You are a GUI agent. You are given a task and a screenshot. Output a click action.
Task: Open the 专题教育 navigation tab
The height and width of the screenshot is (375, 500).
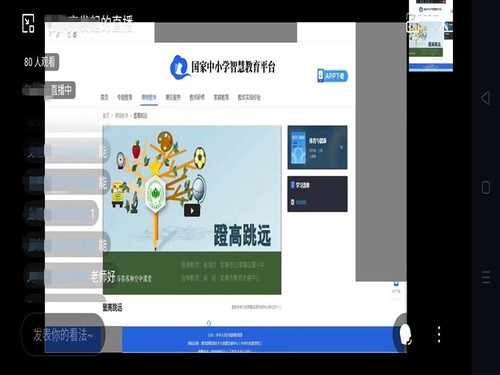pyautogui.click(x=125, y=97)
